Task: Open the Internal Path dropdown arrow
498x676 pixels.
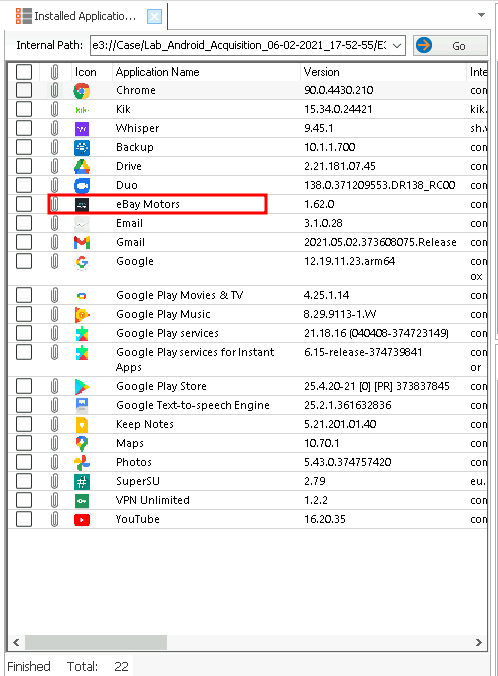Action: [397, 45]
